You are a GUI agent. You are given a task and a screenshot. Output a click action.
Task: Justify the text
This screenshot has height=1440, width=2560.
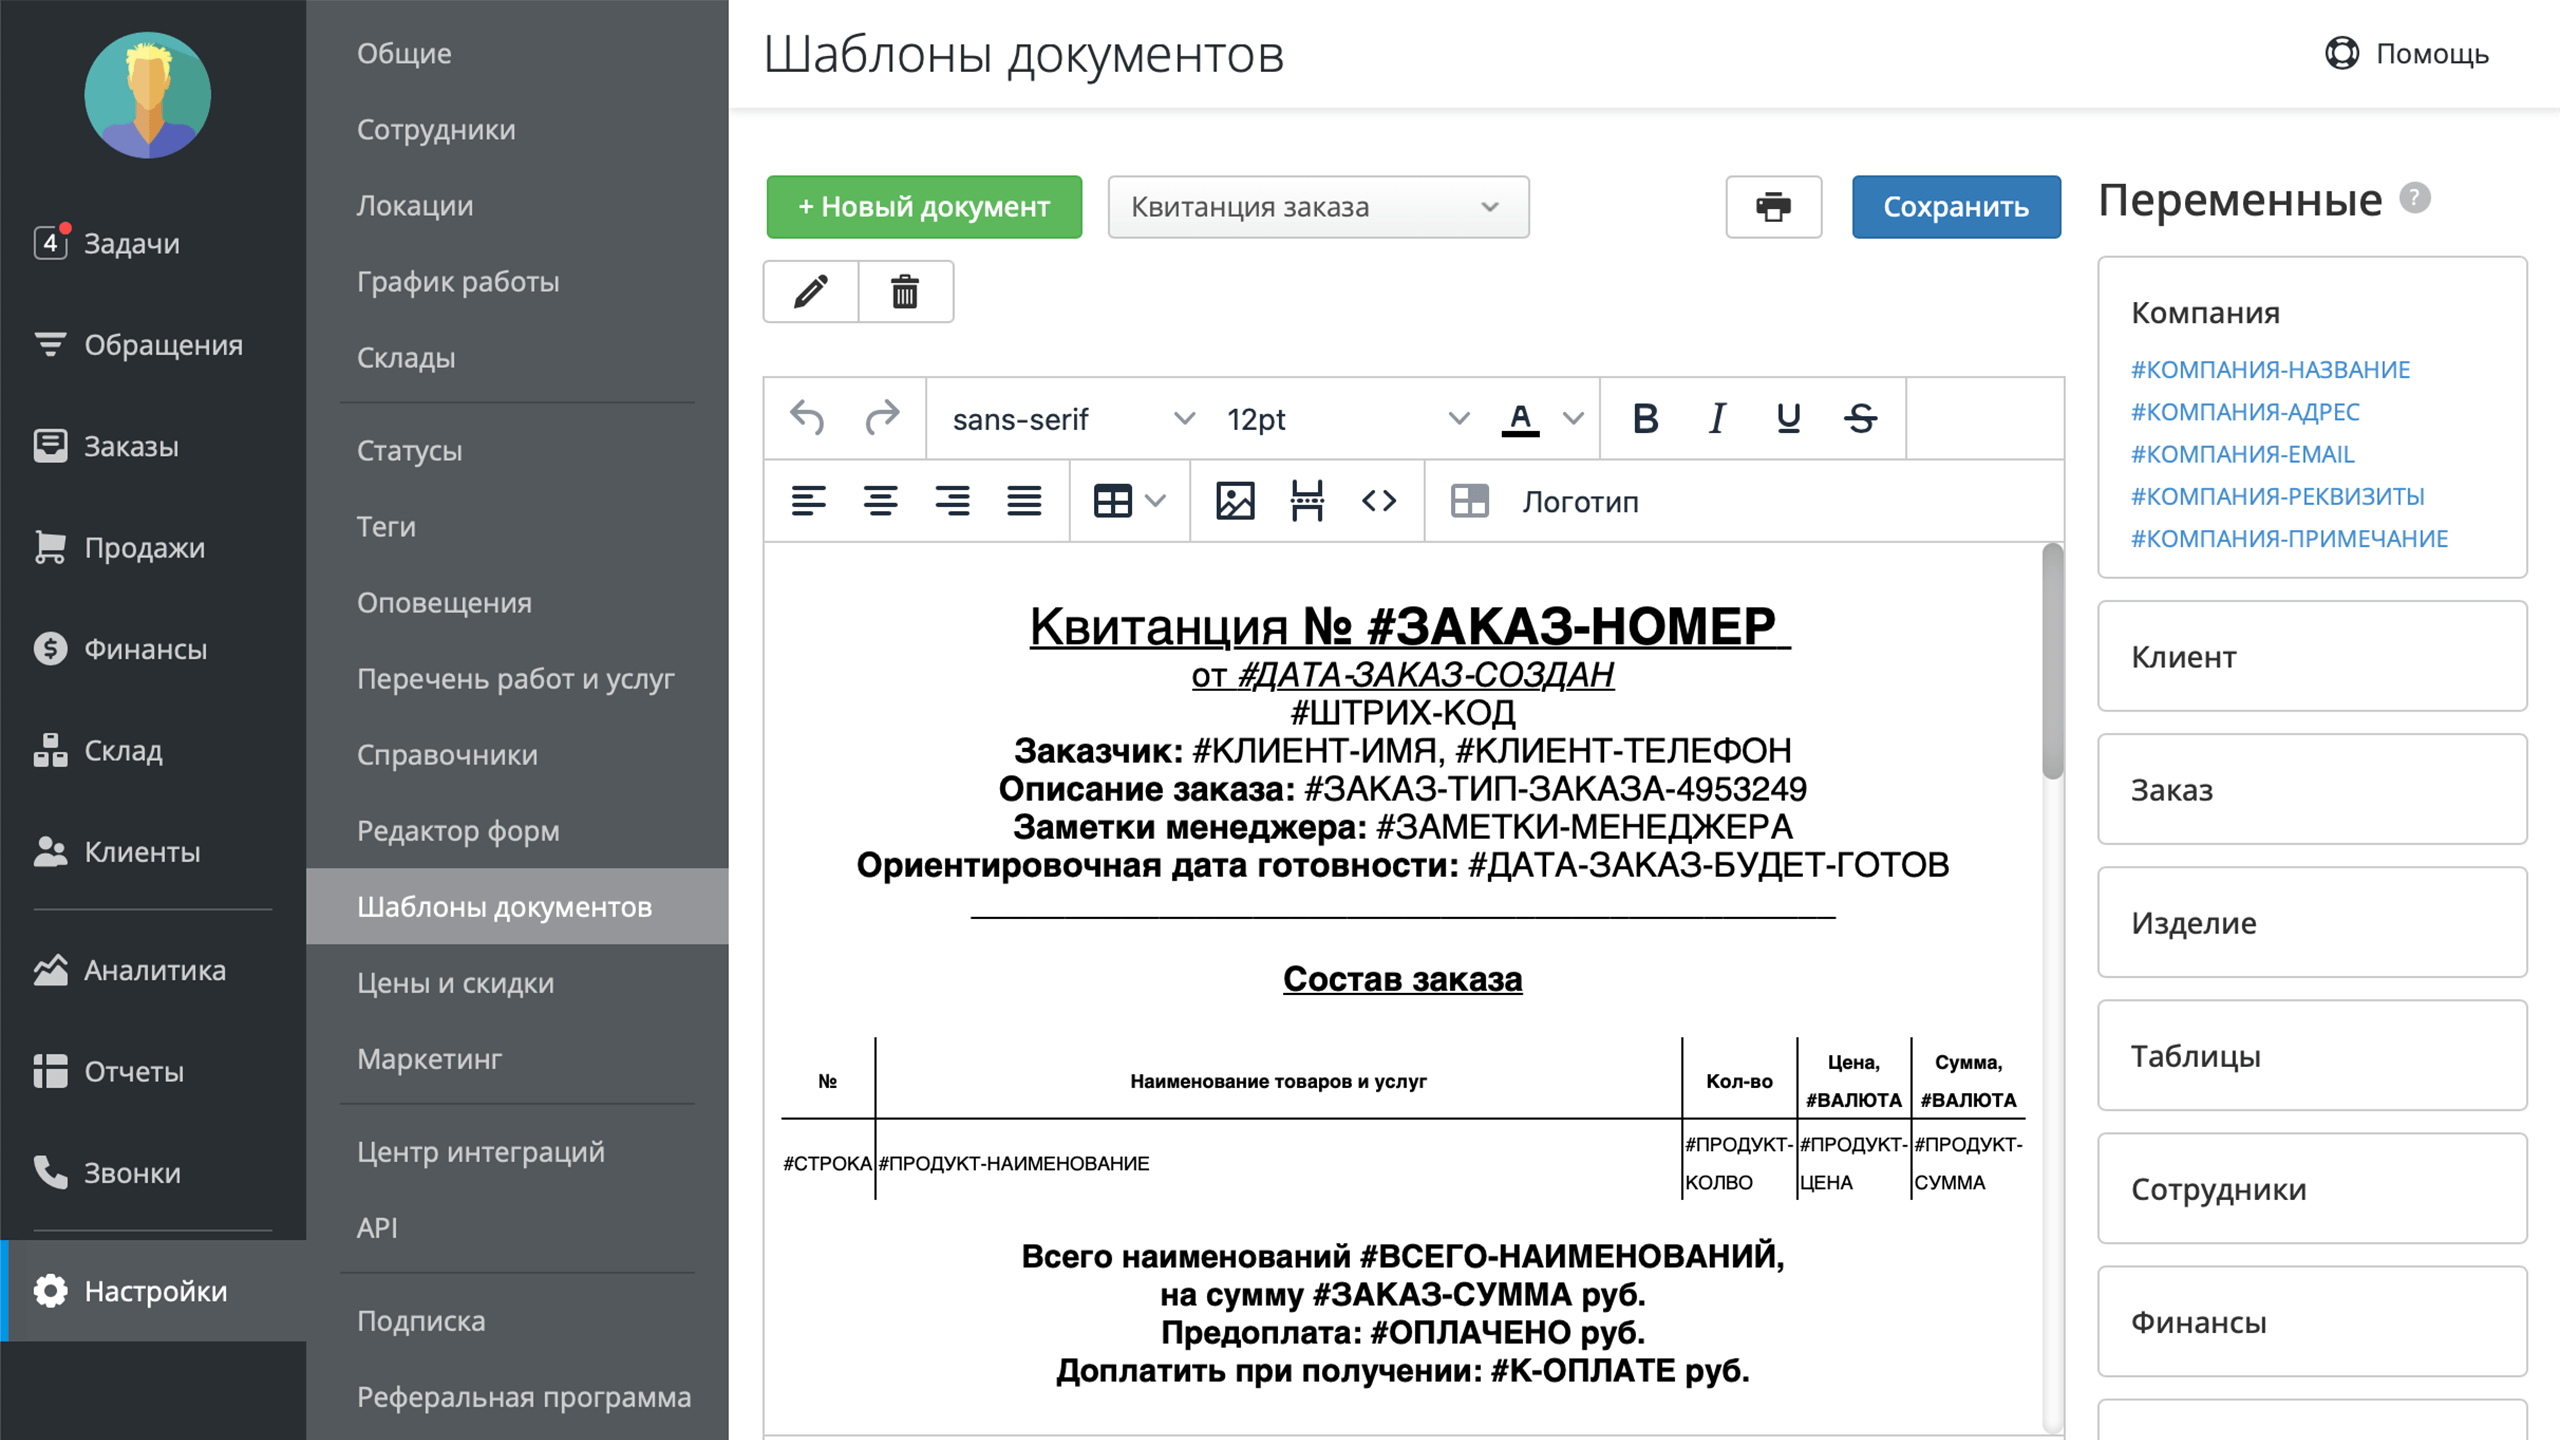pyautogui.click(x=1024, y=501)
